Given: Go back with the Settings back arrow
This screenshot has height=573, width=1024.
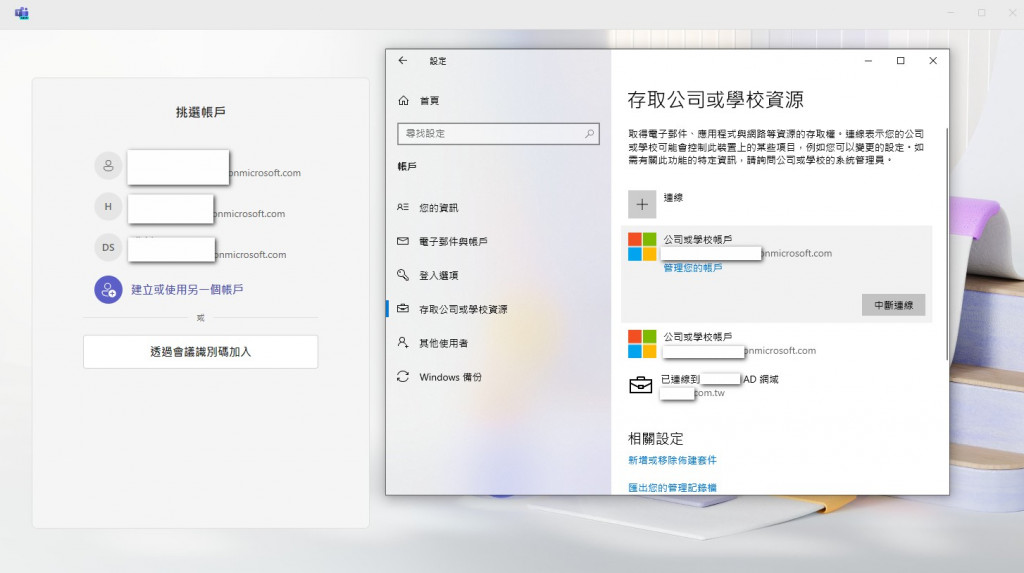Looking at the screenshot, I should point(403,61).
